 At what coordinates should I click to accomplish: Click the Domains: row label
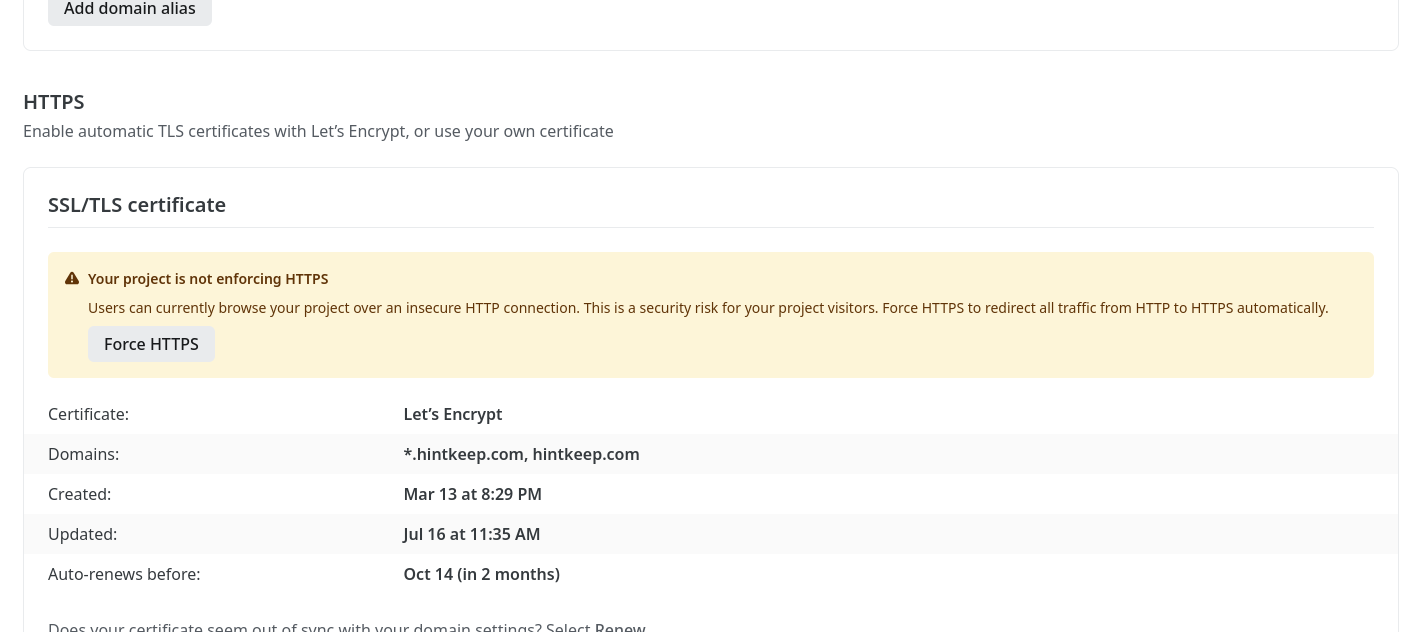click(83, 454)
